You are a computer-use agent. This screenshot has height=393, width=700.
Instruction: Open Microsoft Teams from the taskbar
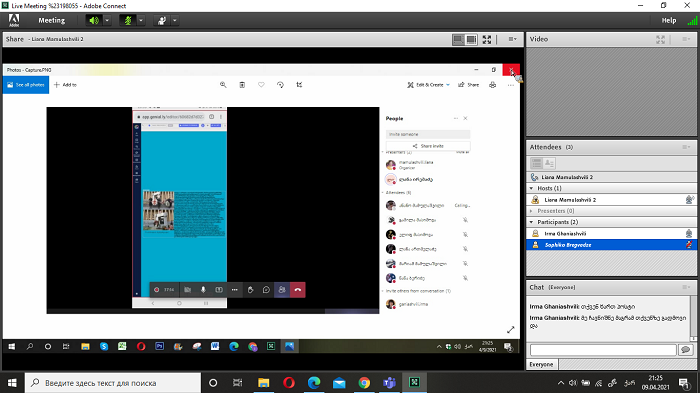tap(389, 383)
